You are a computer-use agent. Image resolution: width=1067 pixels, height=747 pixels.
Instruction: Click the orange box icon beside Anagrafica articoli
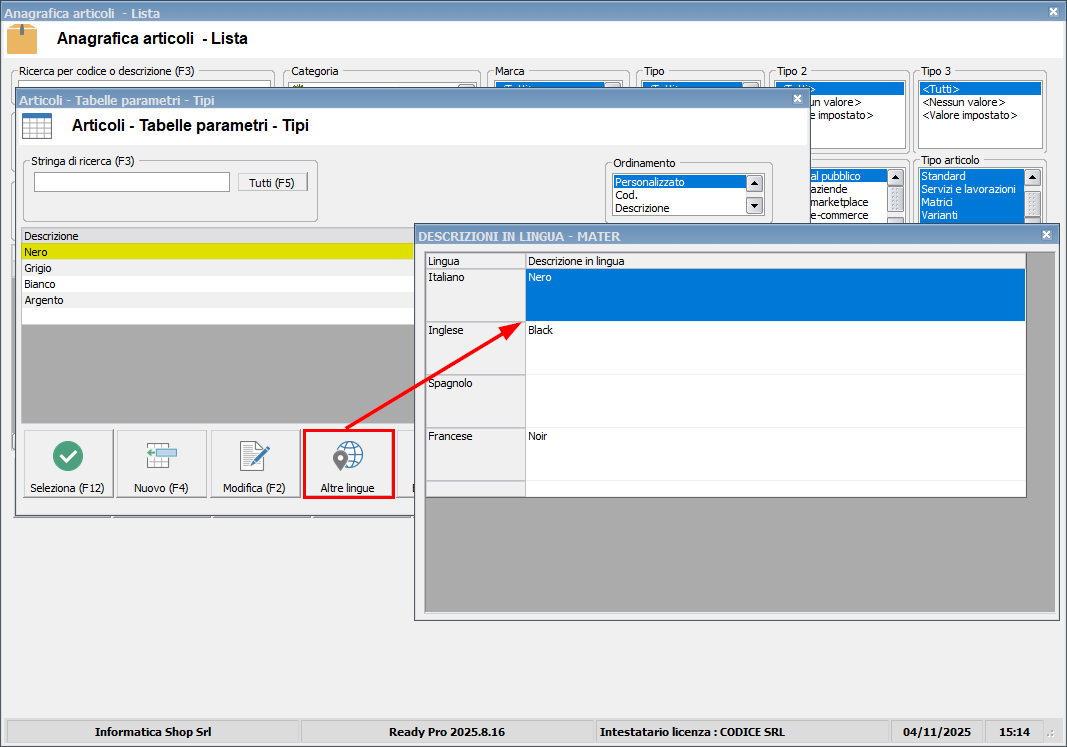(x=22, y=39)
